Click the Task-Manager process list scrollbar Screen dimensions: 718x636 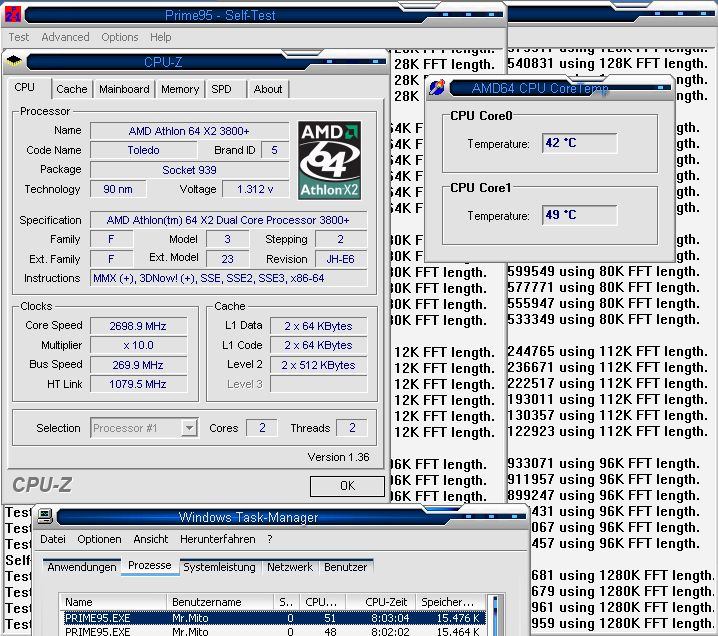pyautogui.click(x=493, y=615)
